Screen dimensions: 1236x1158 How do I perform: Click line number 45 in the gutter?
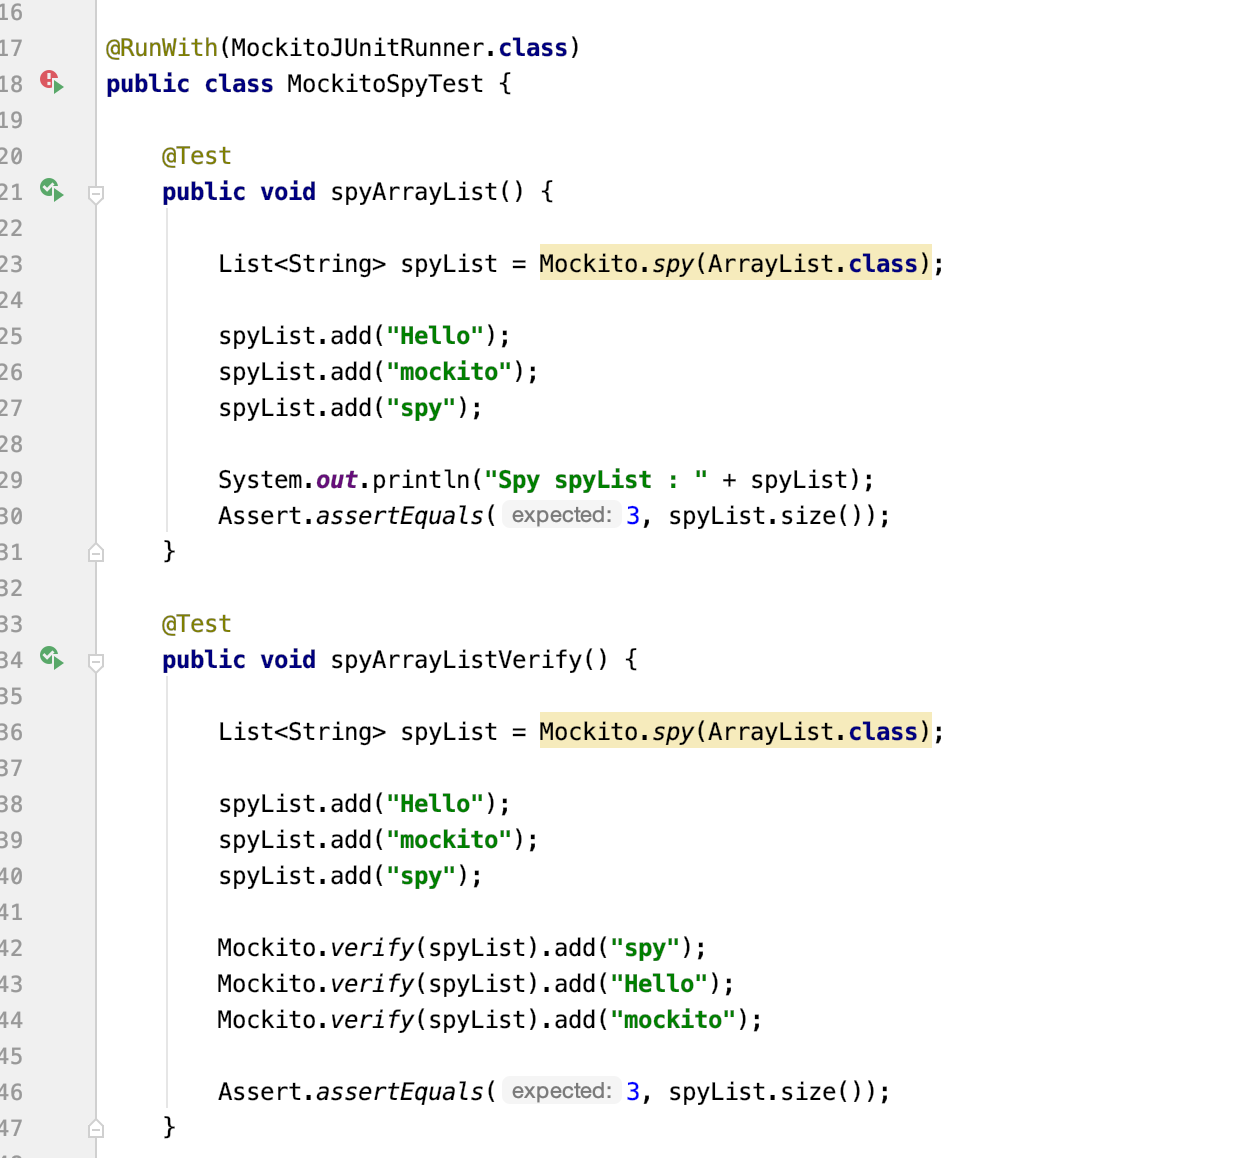[x=11, y=1056]
